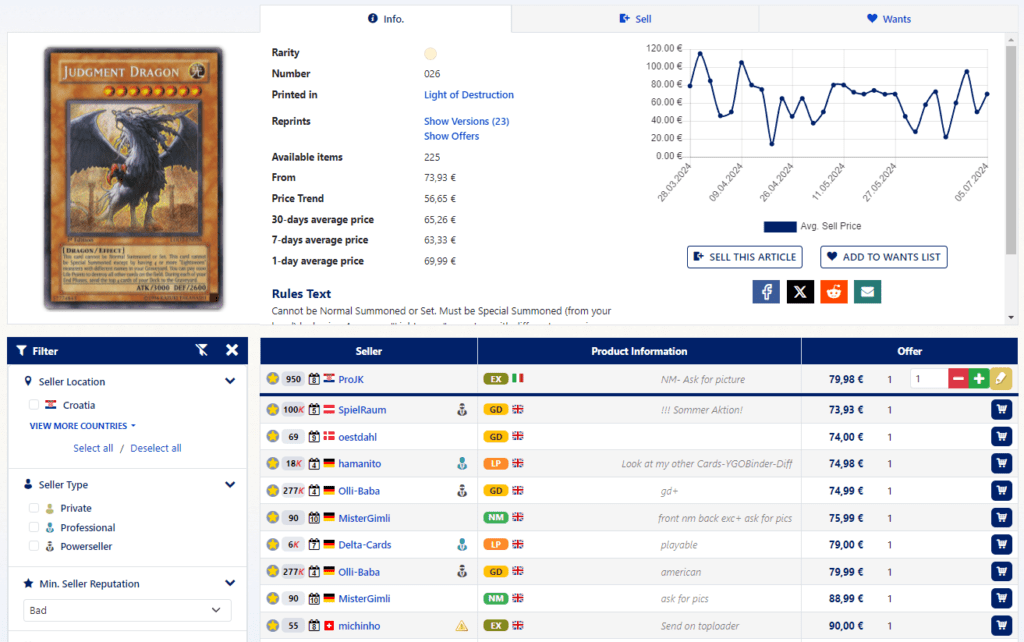Screen dimensions: 1024x642
Task: Check the Croatia seller location box
Action: pos(34,405)
